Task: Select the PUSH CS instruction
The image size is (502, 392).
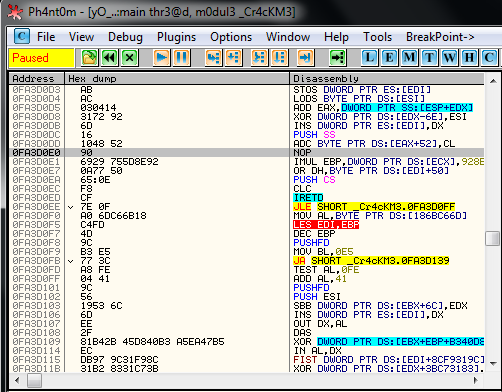Action: [314, 180]
